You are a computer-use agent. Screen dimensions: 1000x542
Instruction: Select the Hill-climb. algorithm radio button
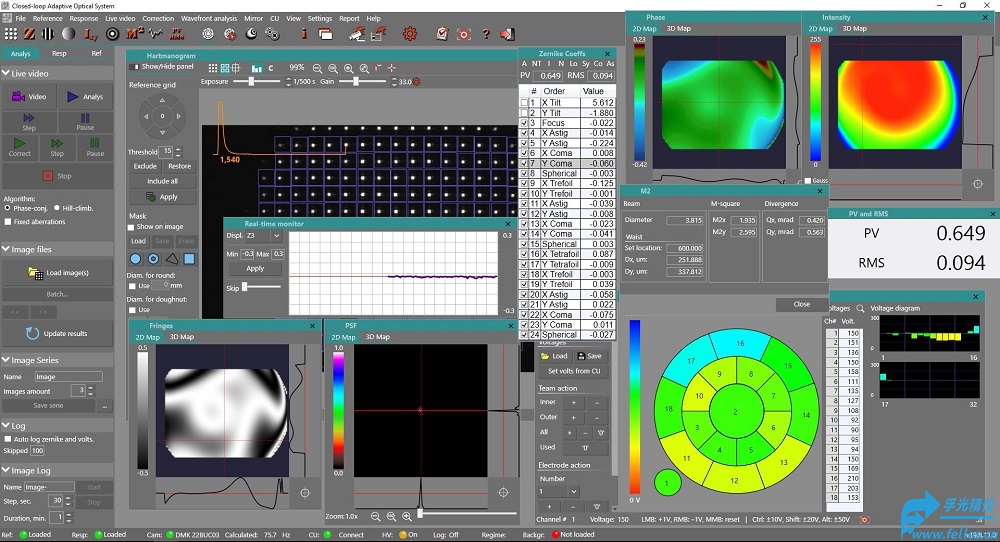pyautogui.click(x=55, y=208)
